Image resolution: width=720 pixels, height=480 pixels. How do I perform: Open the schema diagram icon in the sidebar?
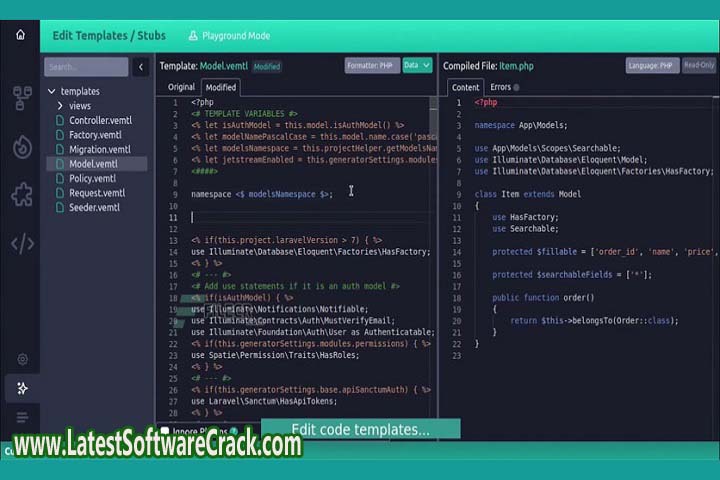coord(21,98)
